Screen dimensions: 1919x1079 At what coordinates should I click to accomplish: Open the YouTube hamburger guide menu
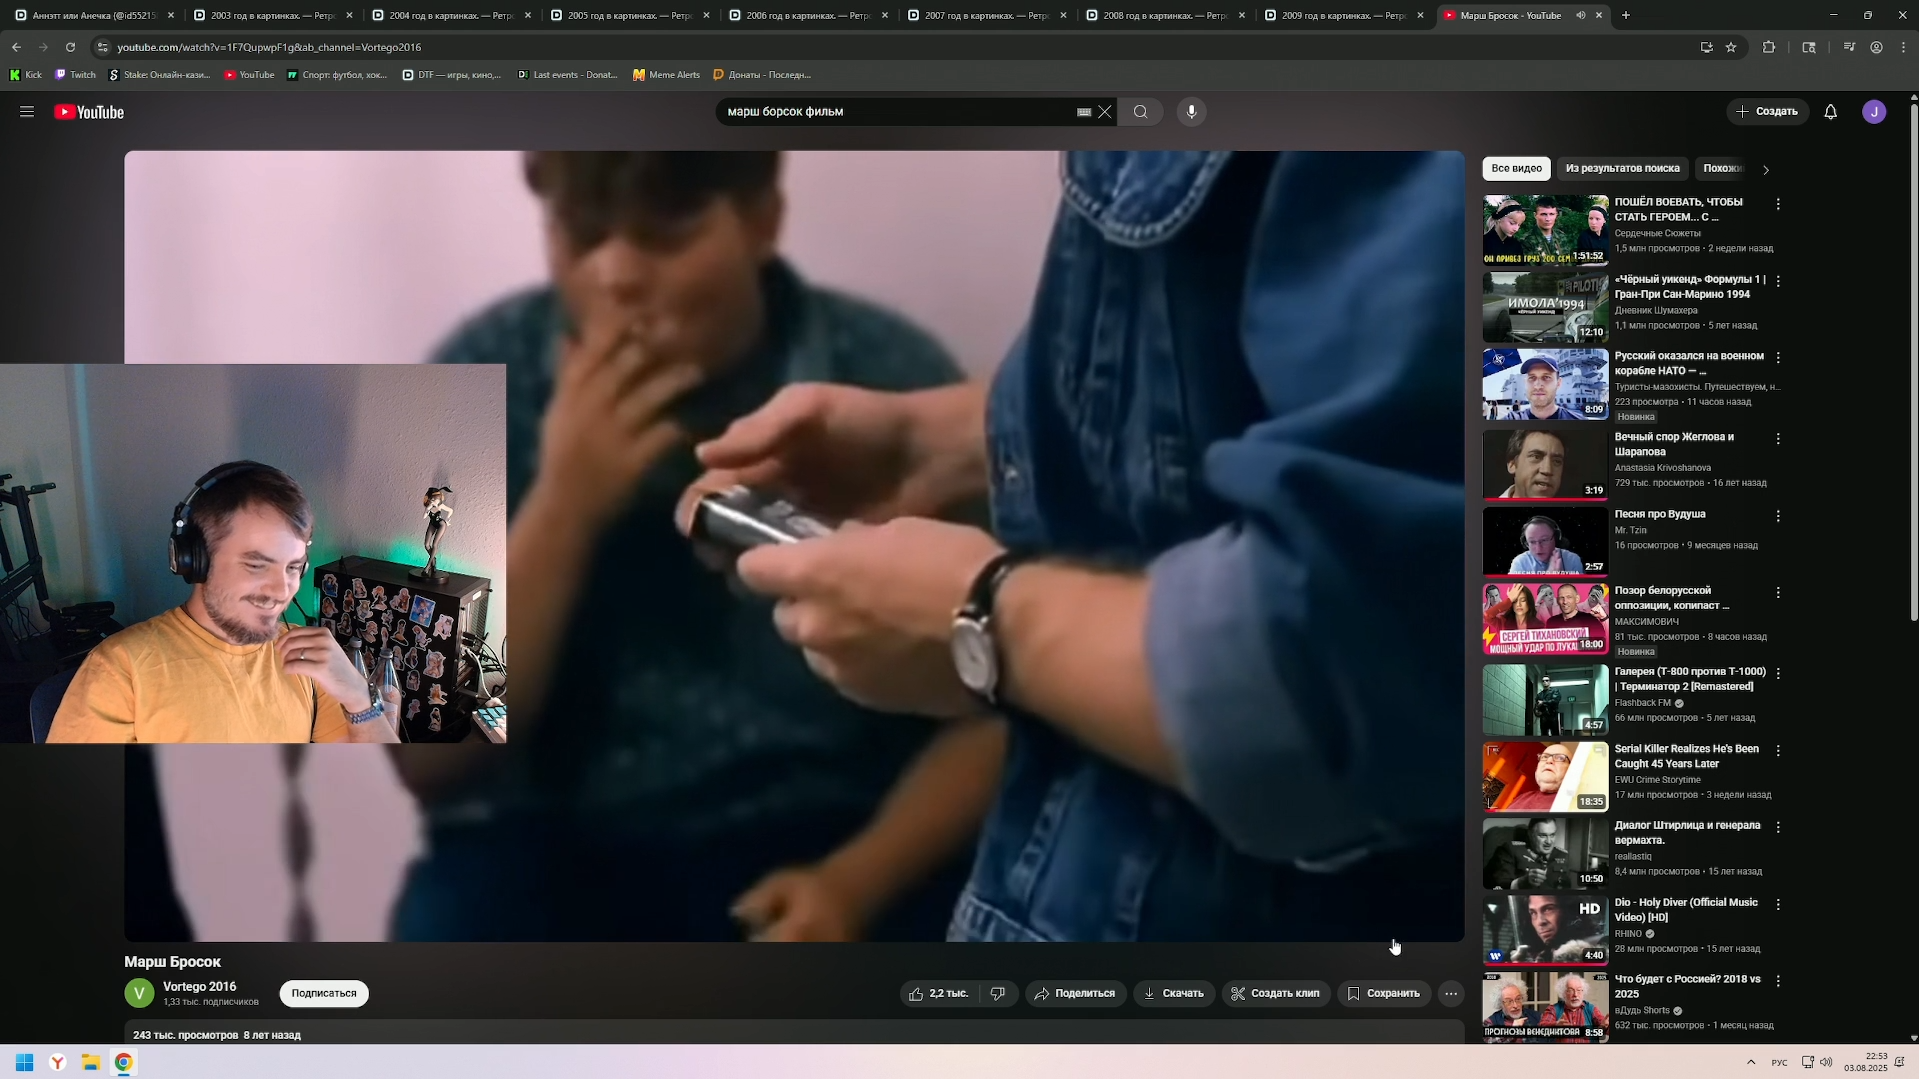click(27, 112)
